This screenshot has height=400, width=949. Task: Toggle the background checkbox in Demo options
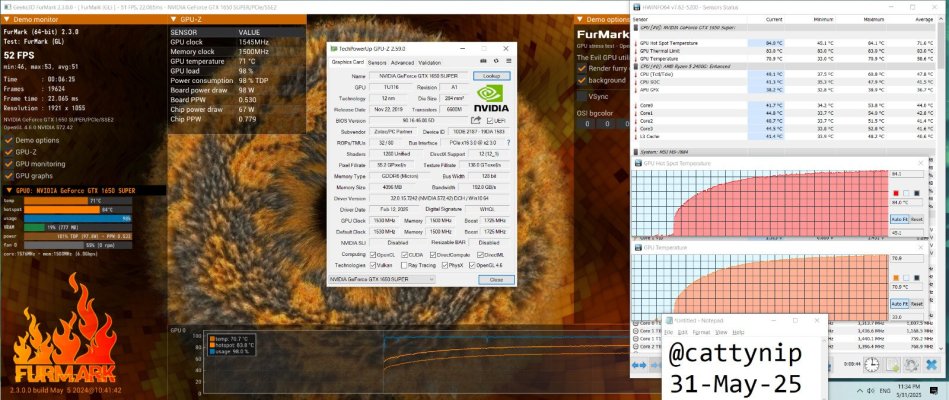pyautogui.click(x=582, y=80)
